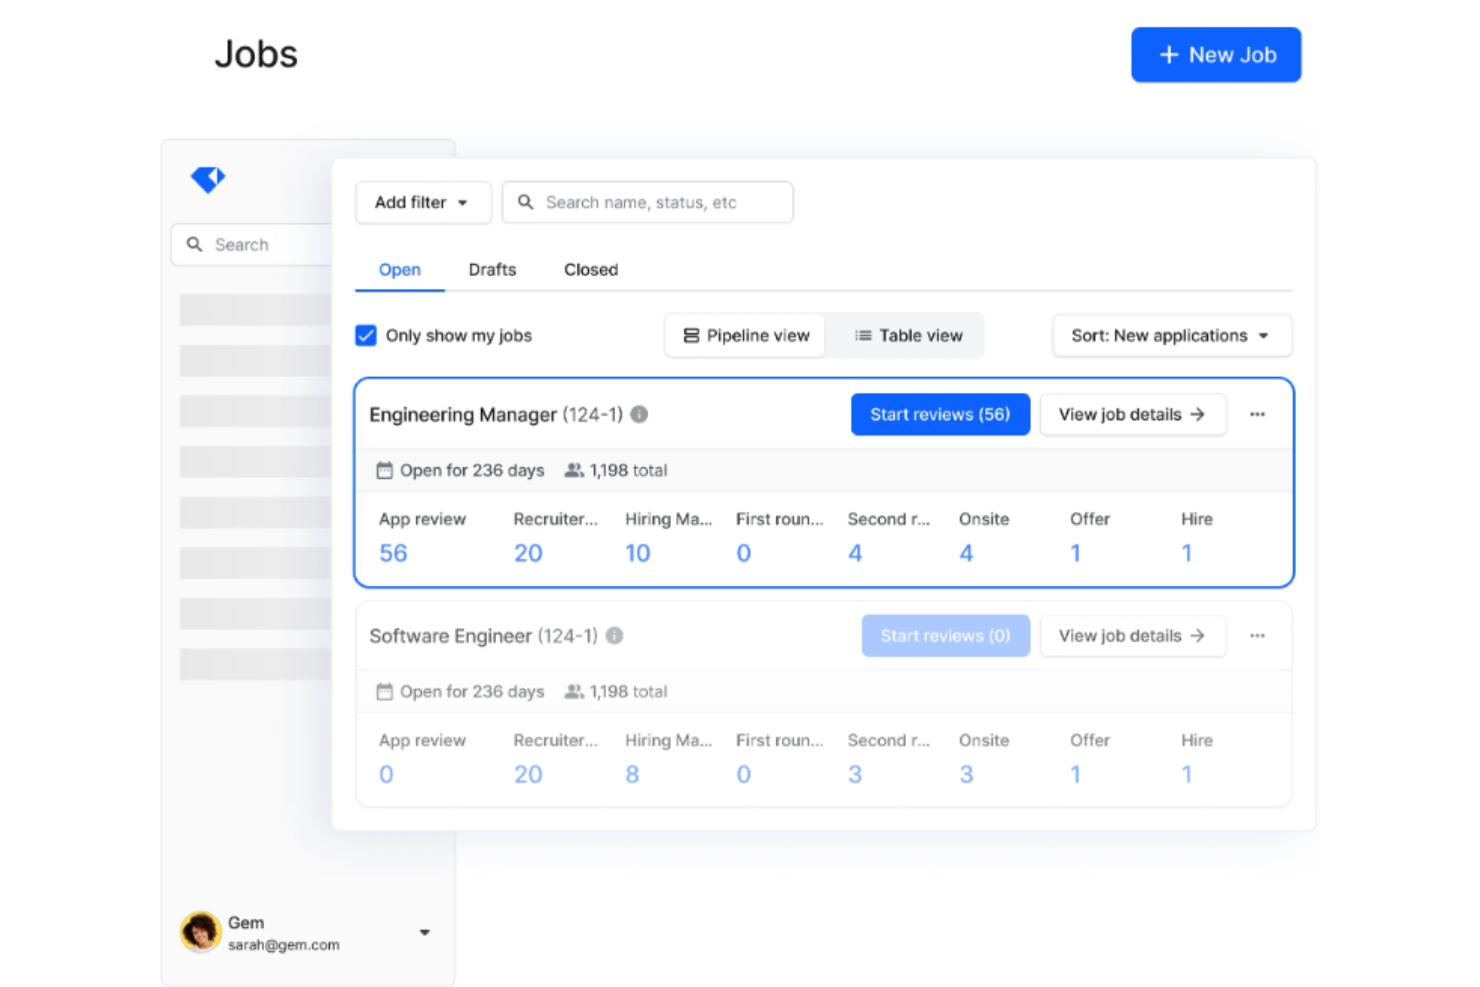Click the people icon next to 1,198 total
Screen dimensions: 1480x987
click(571, 469)
